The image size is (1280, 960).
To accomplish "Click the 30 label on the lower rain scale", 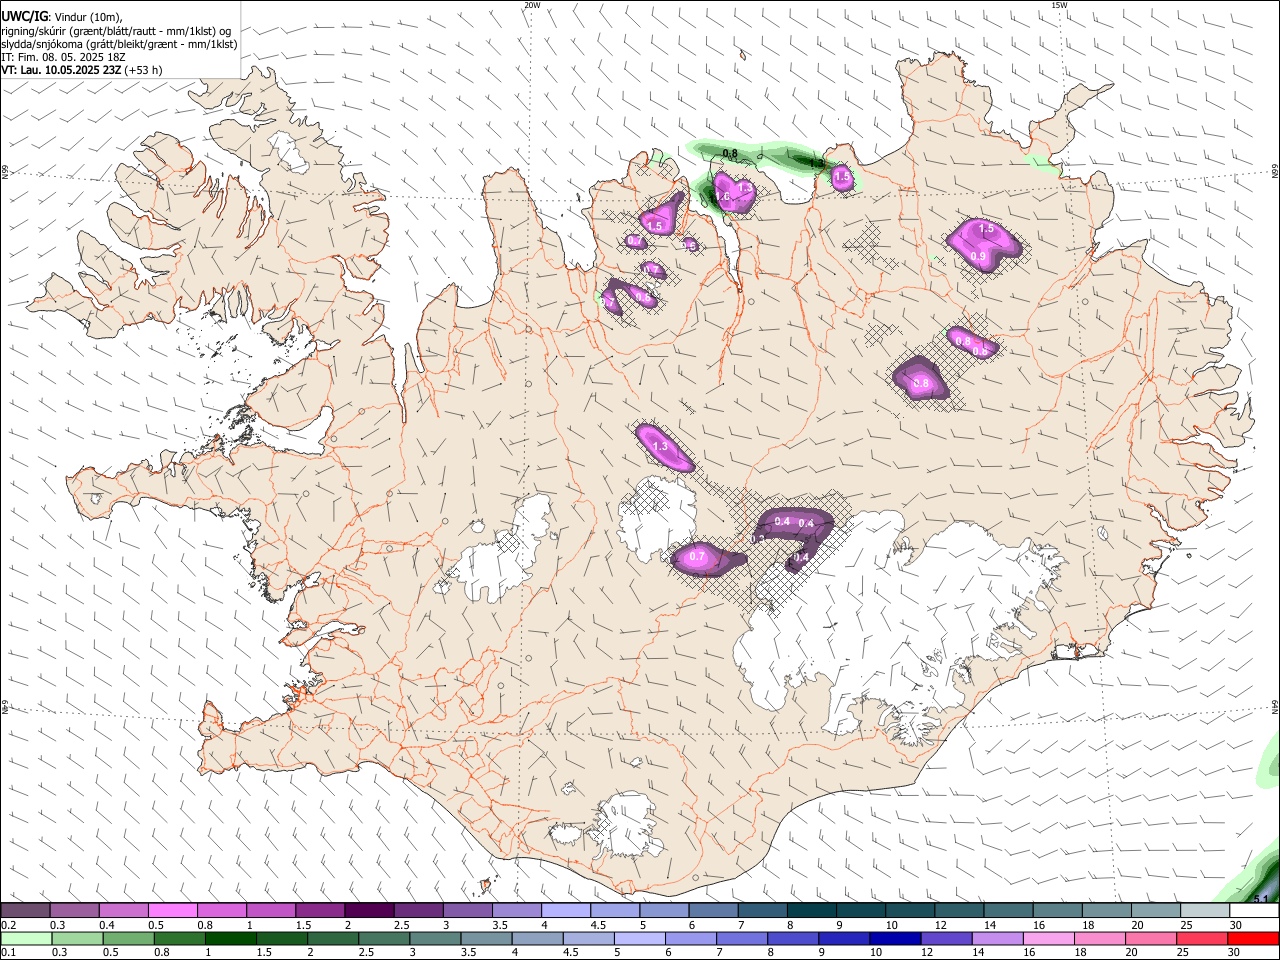I will tap(1236, 953).
